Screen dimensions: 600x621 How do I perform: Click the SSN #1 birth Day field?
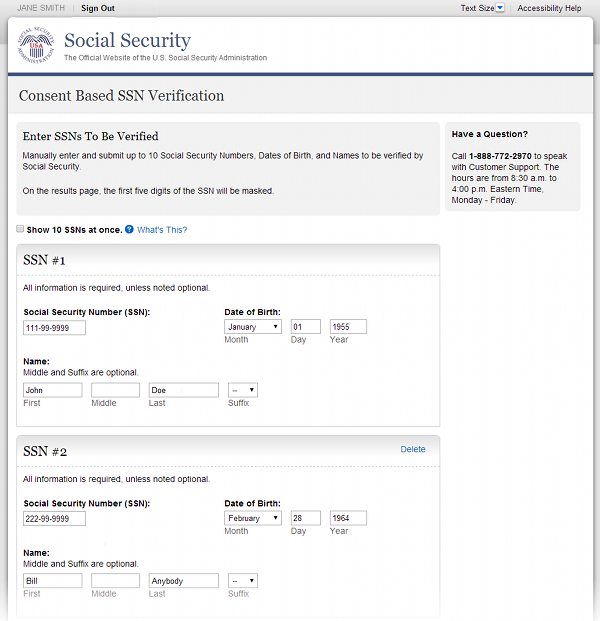tap(305, 327)
